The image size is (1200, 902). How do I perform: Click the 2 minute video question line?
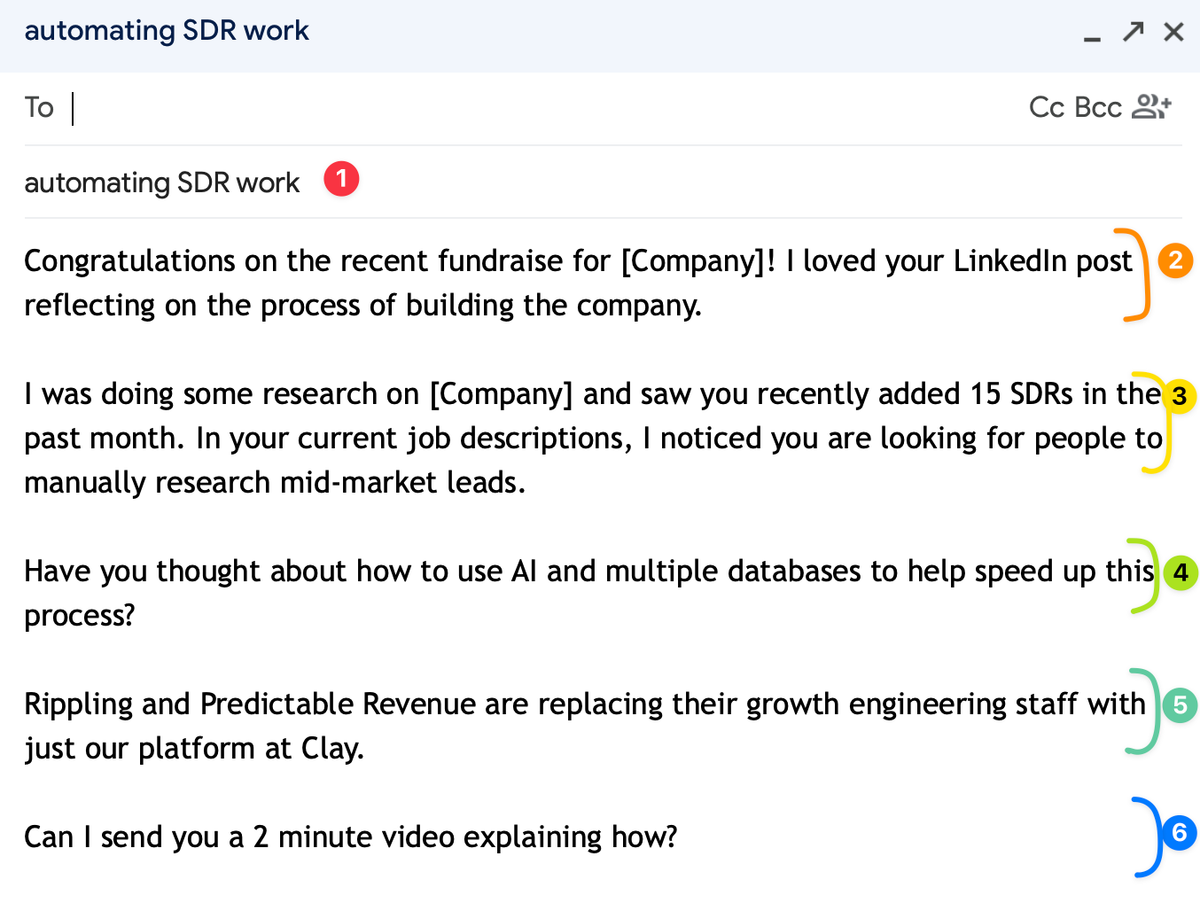[x=350, y=836]
